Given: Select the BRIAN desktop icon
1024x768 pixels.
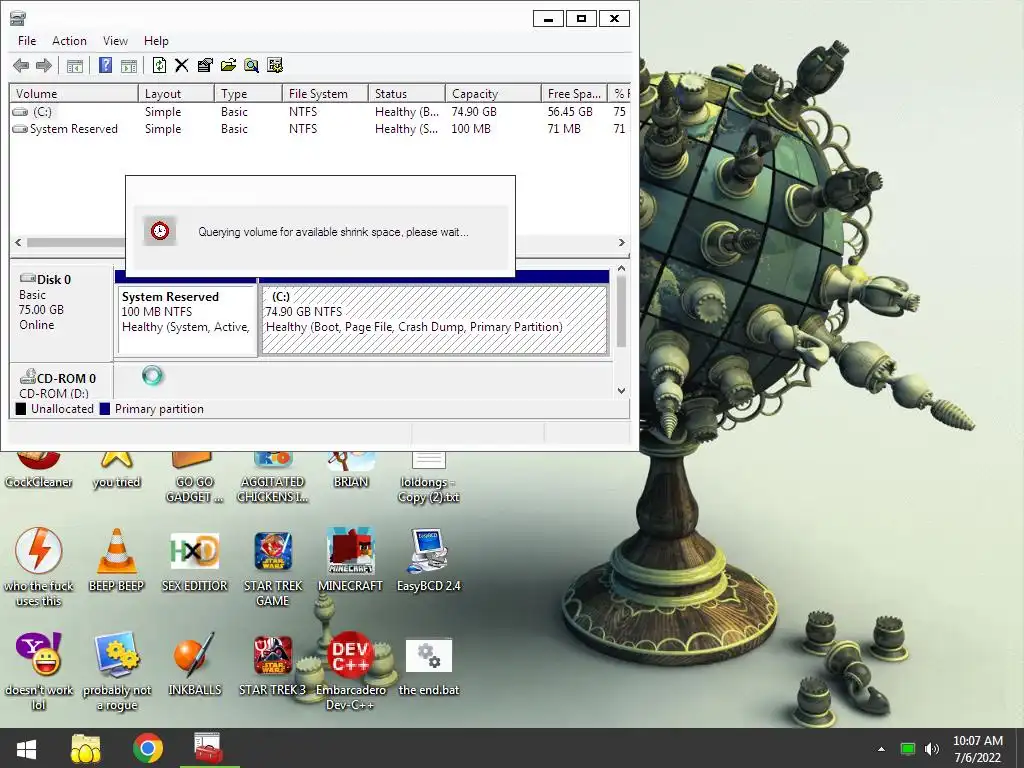Looking at the screenshot, I should pos(351,470).
